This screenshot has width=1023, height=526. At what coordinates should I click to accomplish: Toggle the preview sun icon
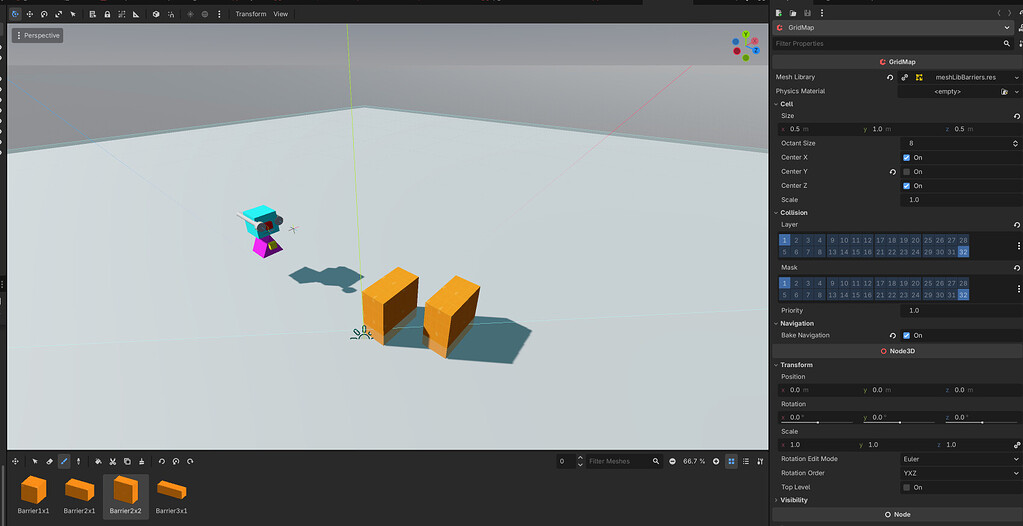191,14
